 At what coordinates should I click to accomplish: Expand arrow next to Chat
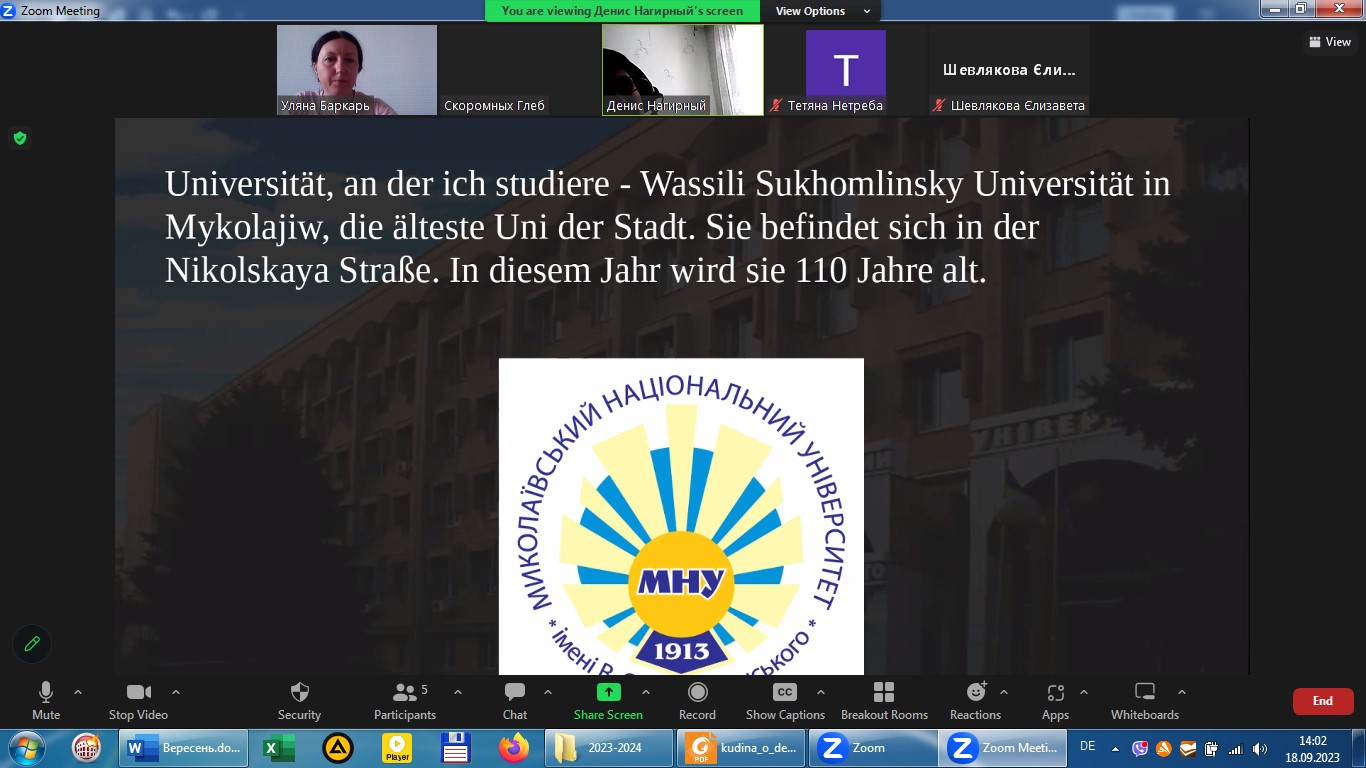click(x=548, y=692)
